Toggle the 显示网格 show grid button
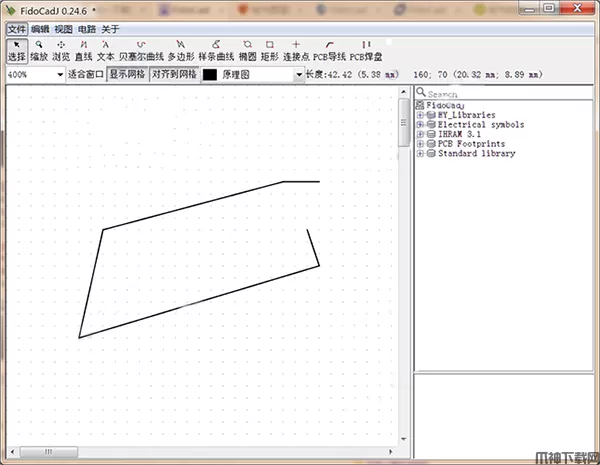Viewport: 600px width, 465px height. pyautogui.click(x=127, y=74)
